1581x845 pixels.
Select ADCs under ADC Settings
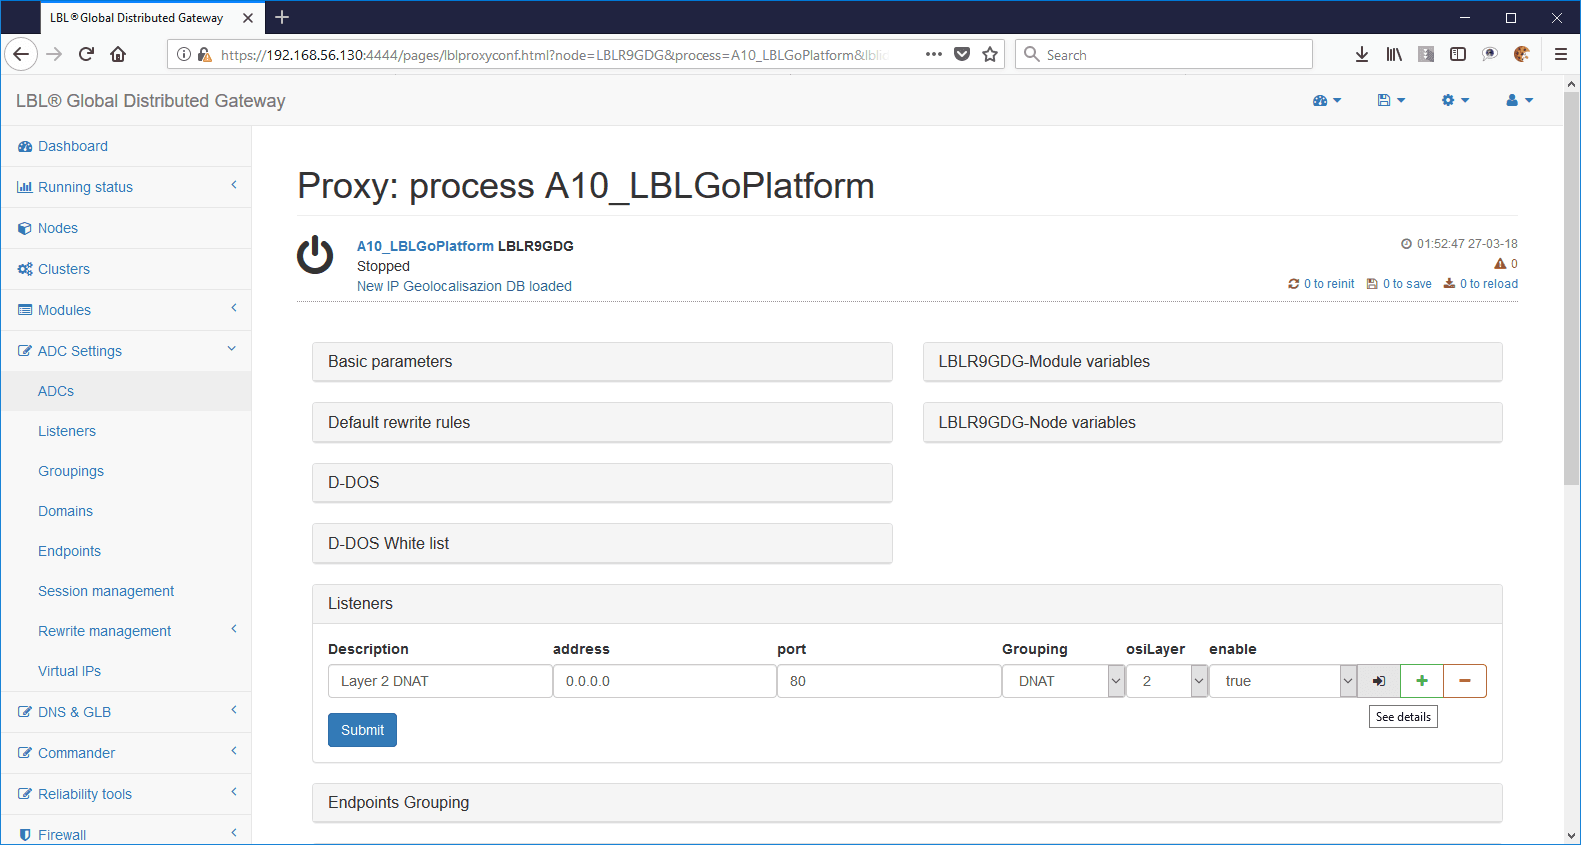126,391
